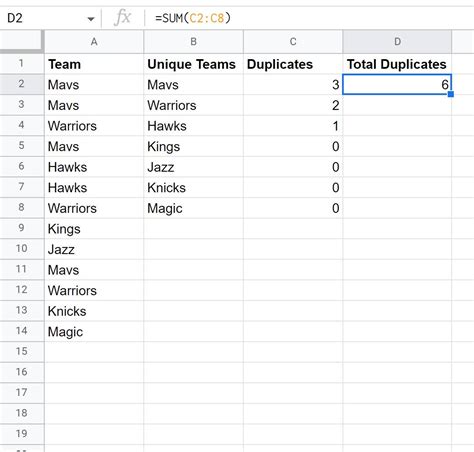This screenshot has width=474, height=452.
Task: Select cell B5 containing Kings
Action: [x=193, y=146]
